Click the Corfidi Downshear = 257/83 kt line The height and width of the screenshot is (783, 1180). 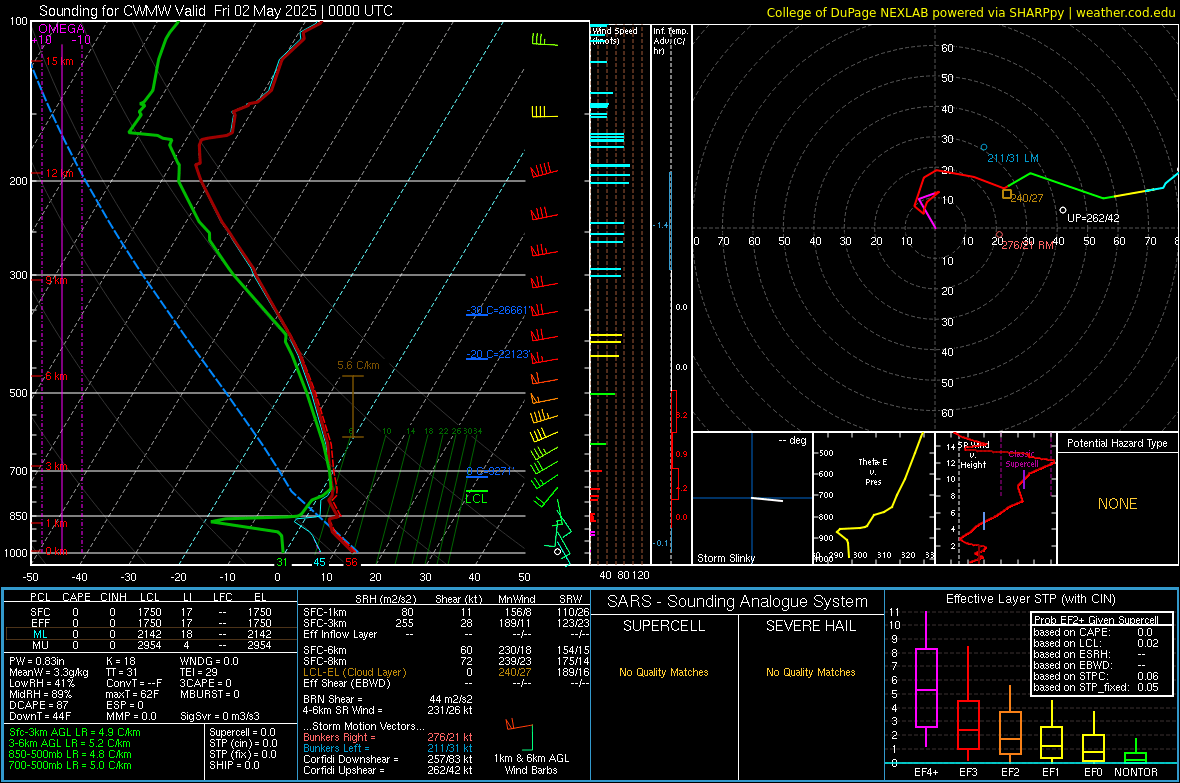(x=388, y=760)
